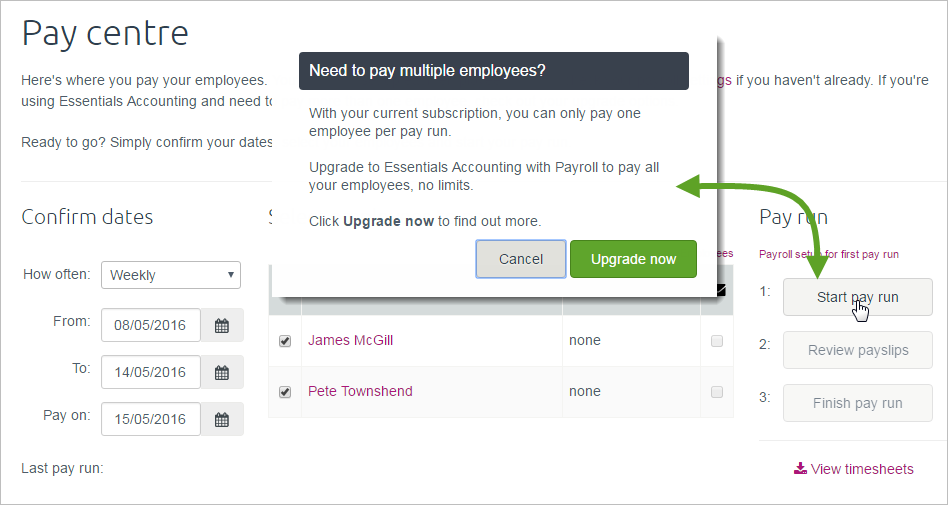Open the Pay on calendar picker

222,419
